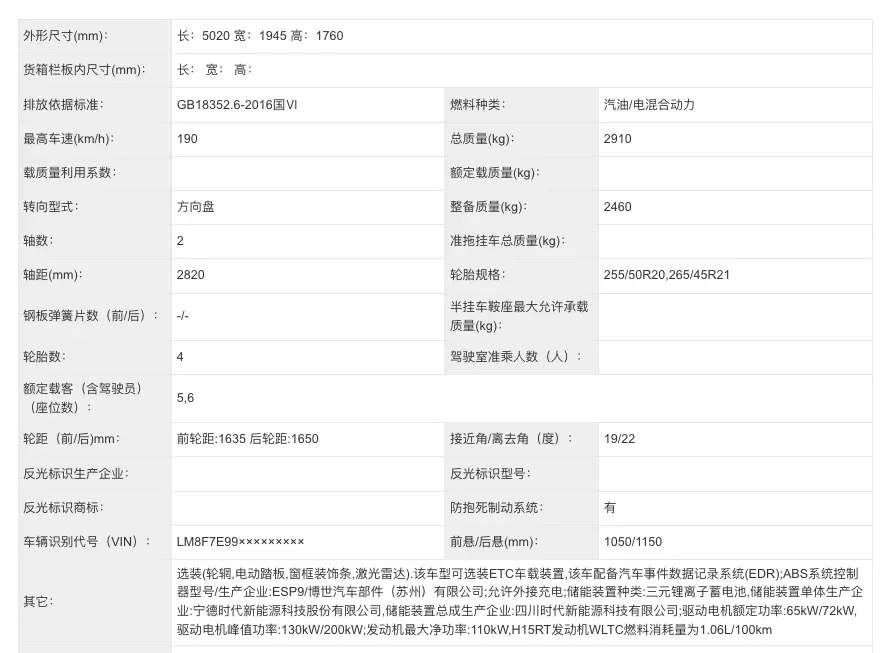The image size is (891, 653).
Task: Select tire count value 4
Action: [180, 357]
